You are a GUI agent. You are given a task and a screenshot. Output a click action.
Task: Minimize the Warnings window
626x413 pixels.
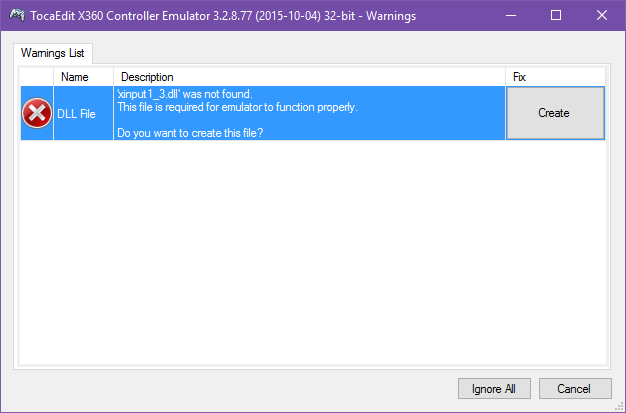tap(511, 16)
